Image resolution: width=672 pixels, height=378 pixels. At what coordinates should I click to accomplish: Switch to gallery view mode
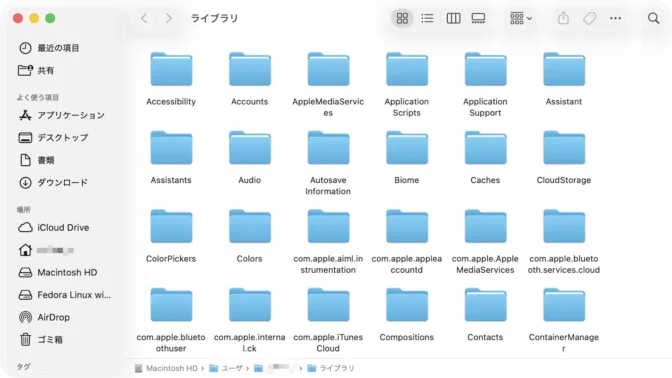478,18
